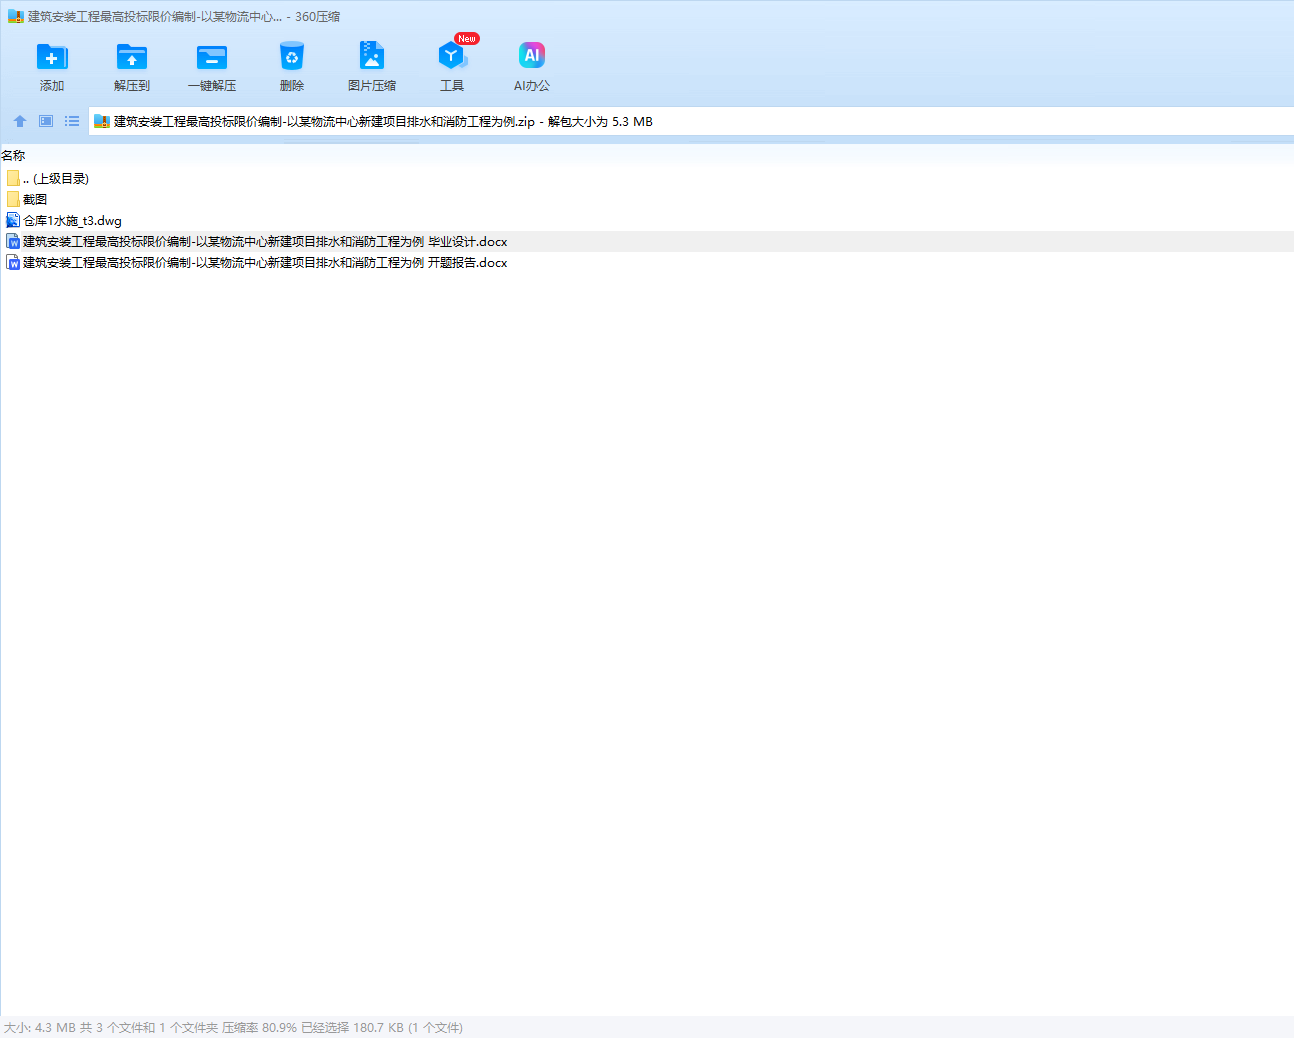Screen dimensions: 1294x1038
Task: Select the file name ending '毕业设计.docx'
Action: coord(265,242)
